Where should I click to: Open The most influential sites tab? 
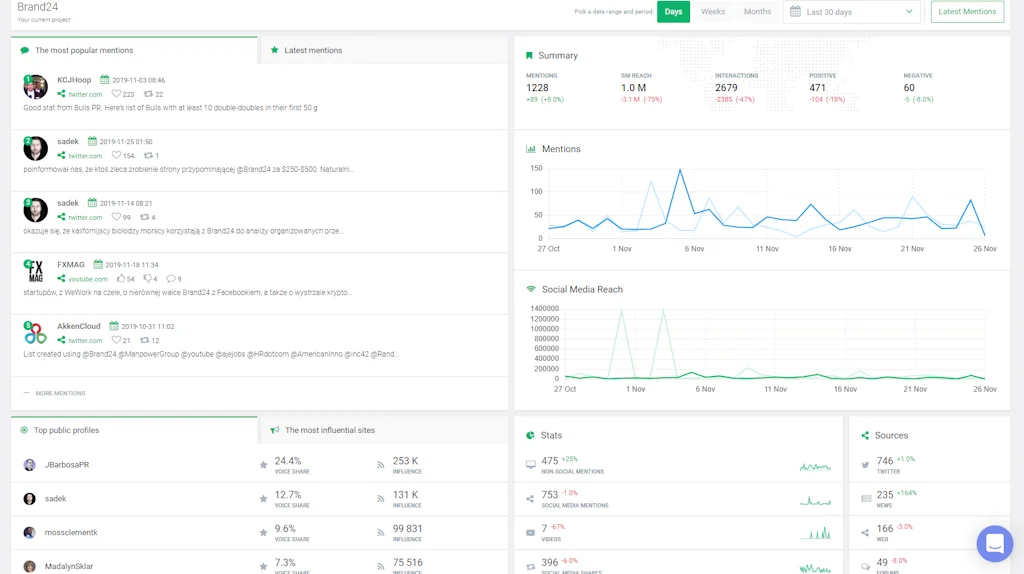tap(329, 430)
